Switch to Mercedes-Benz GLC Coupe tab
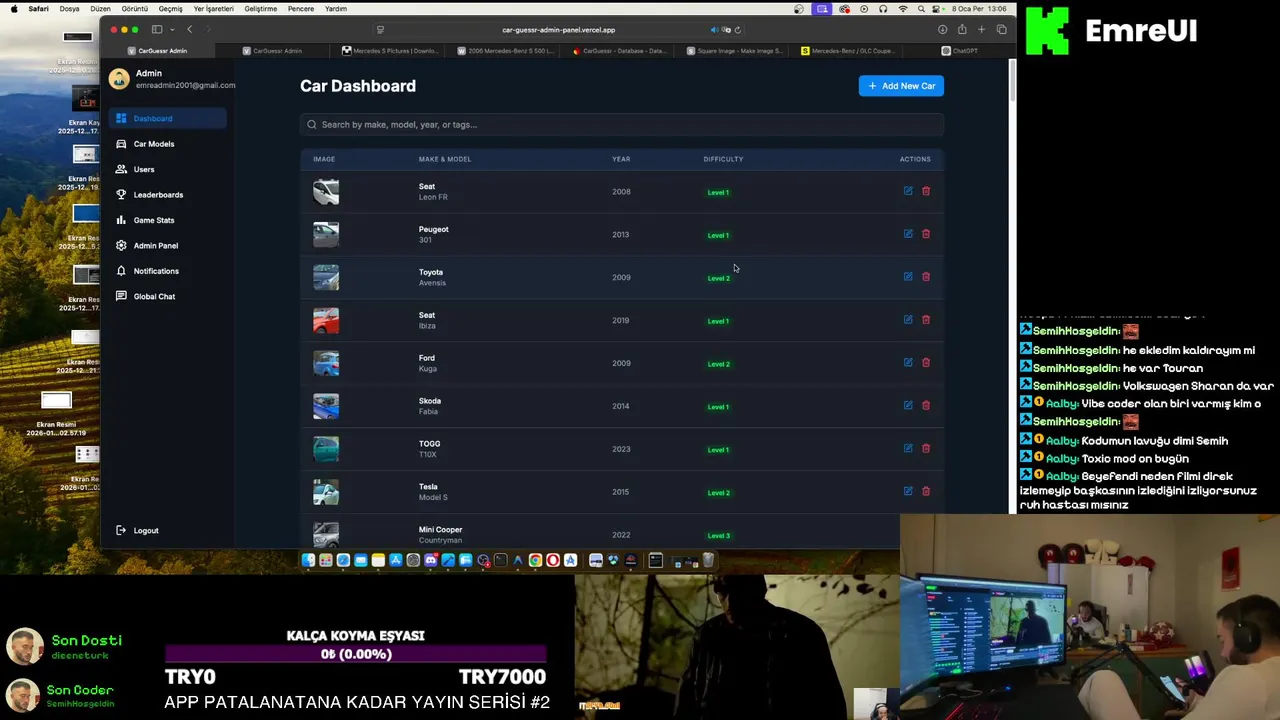The image size is (1280, 720). [x=848, y=50]
